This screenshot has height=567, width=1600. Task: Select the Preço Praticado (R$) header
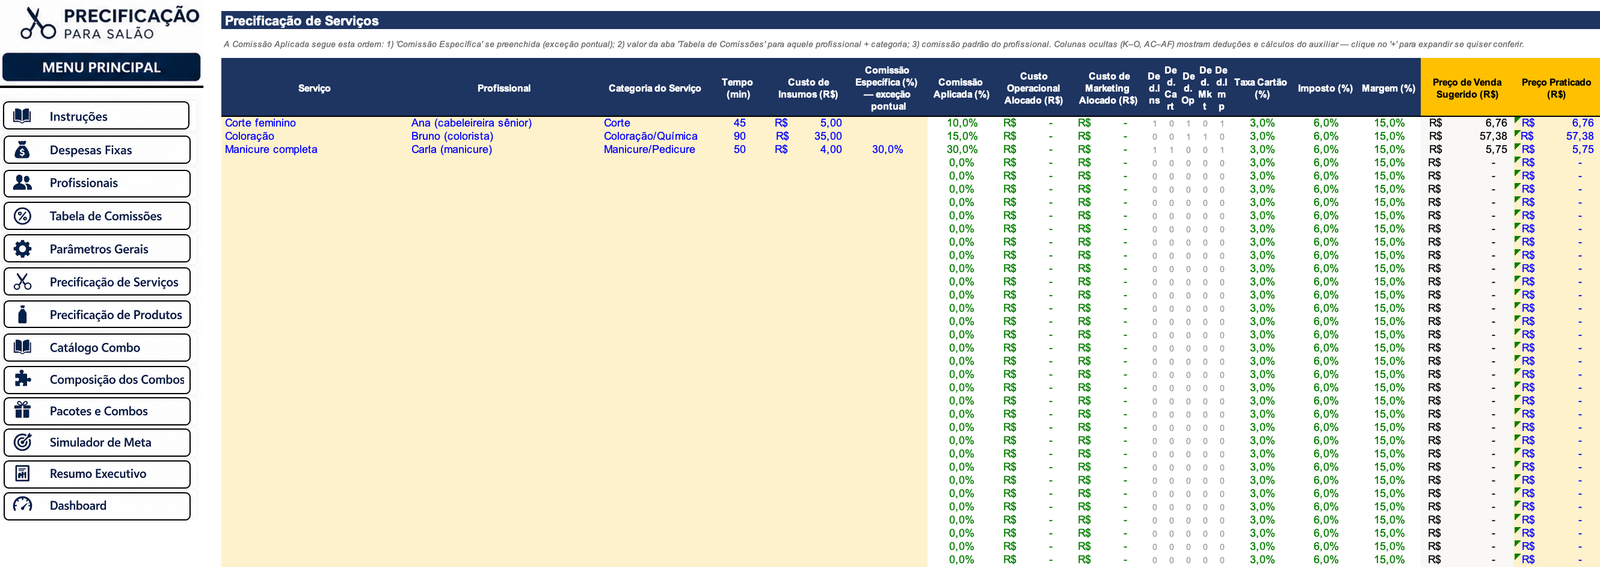1556,88
